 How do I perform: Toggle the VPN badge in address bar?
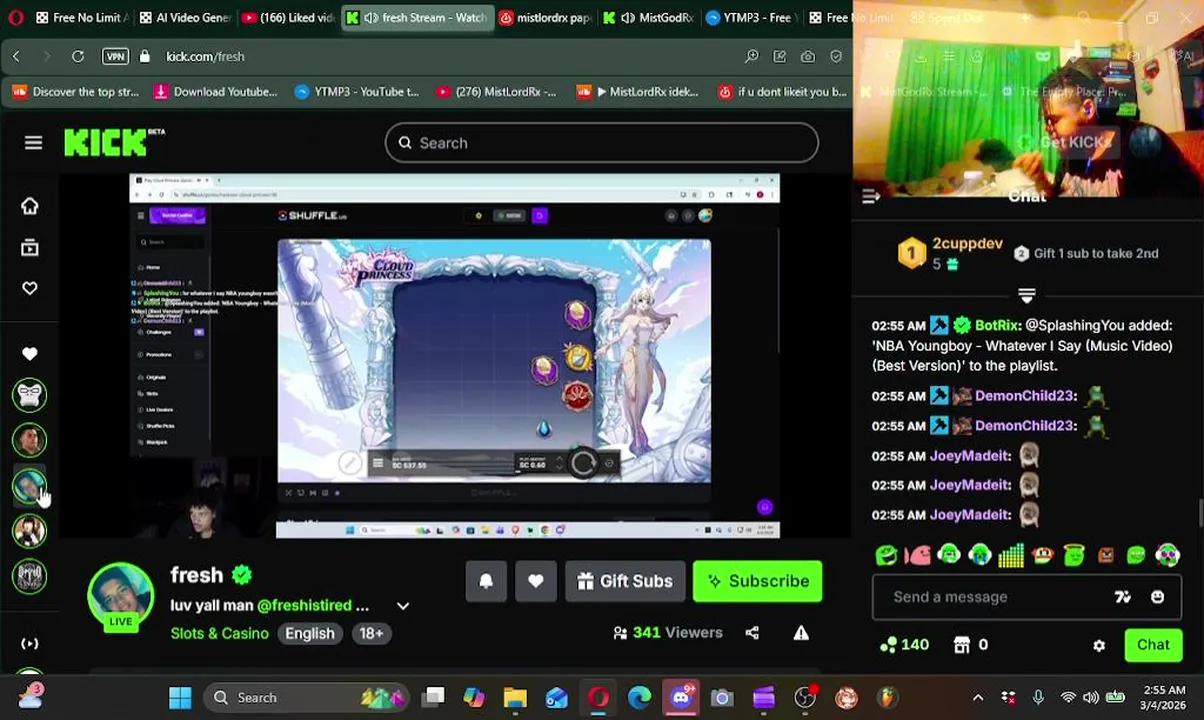115,57
